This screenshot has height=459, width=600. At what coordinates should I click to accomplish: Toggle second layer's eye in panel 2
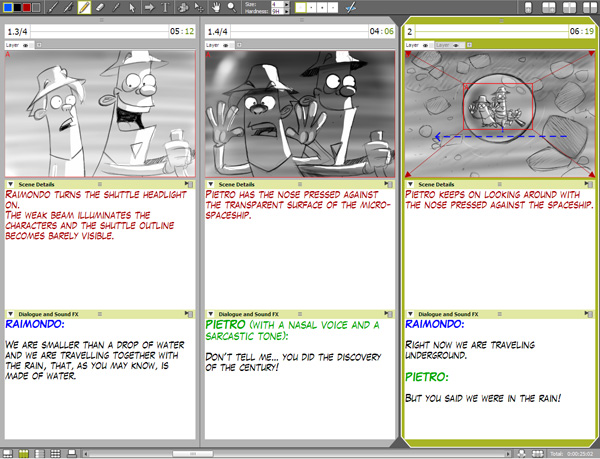pos(456,45)
